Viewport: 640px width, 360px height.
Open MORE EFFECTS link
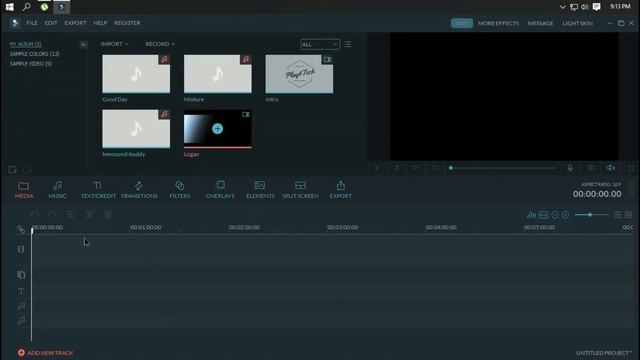click(498, 23)
